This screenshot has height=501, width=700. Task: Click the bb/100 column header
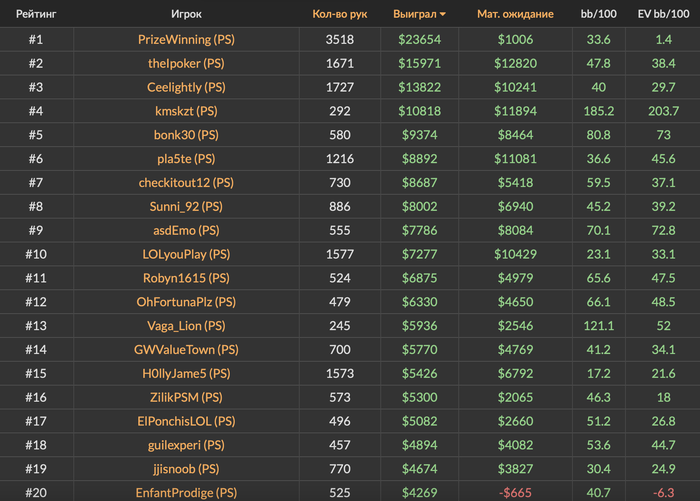pos(599,14)
